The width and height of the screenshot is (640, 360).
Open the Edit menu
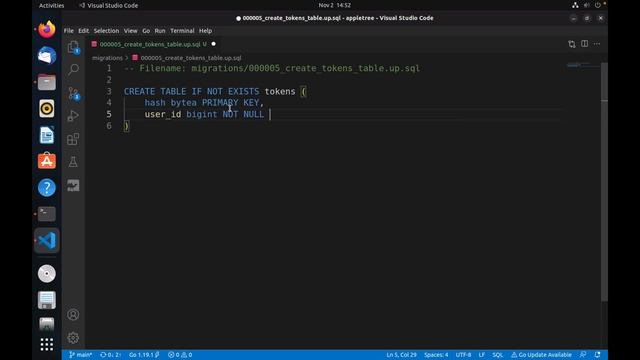[x=83, y=31]
